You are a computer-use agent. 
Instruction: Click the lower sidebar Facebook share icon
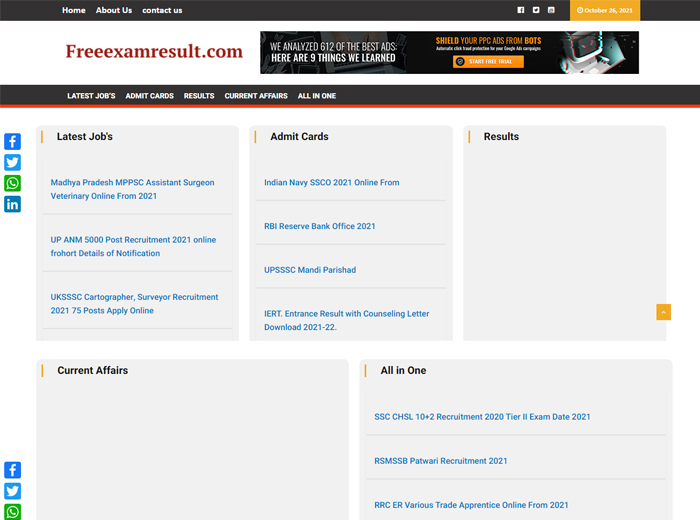tap(12, 470)
